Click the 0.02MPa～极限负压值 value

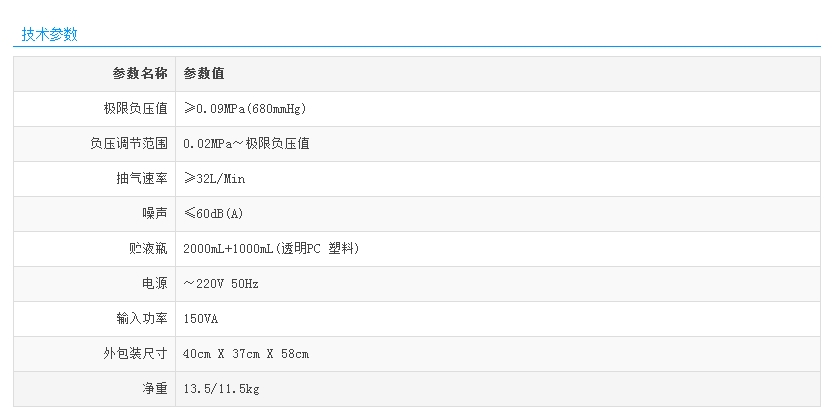247,143
